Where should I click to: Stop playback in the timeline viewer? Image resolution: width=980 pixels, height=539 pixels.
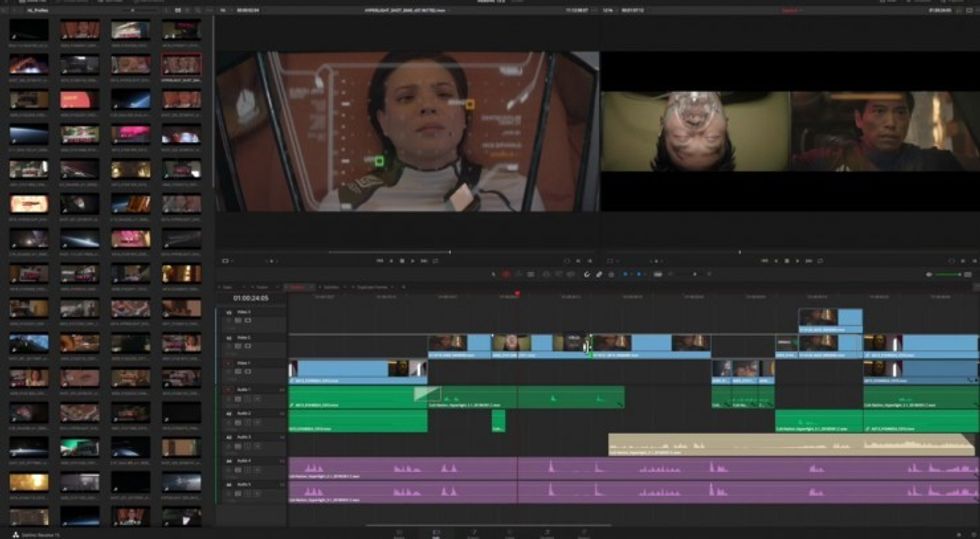787,261
